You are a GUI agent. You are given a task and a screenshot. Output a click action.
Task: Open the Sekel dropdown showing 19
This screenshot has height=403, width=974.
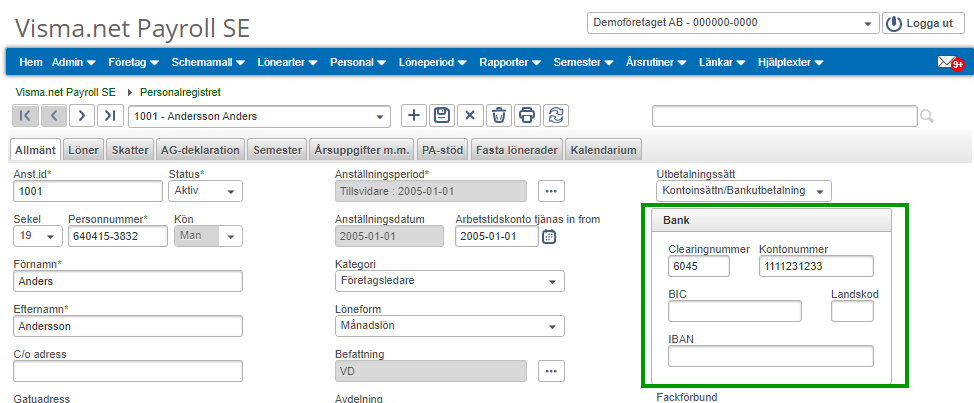tap(37, 236)
